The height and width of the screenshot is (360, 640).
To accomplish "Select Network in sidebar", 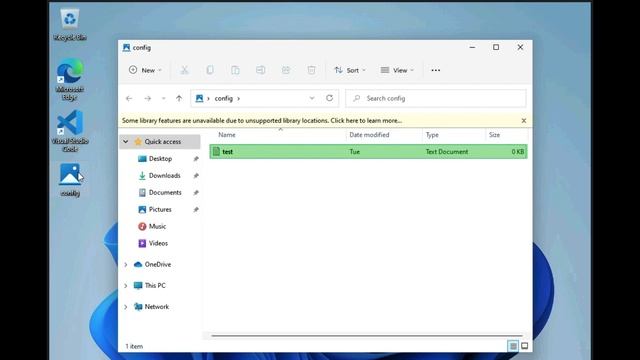I will (x=156, y=307).
